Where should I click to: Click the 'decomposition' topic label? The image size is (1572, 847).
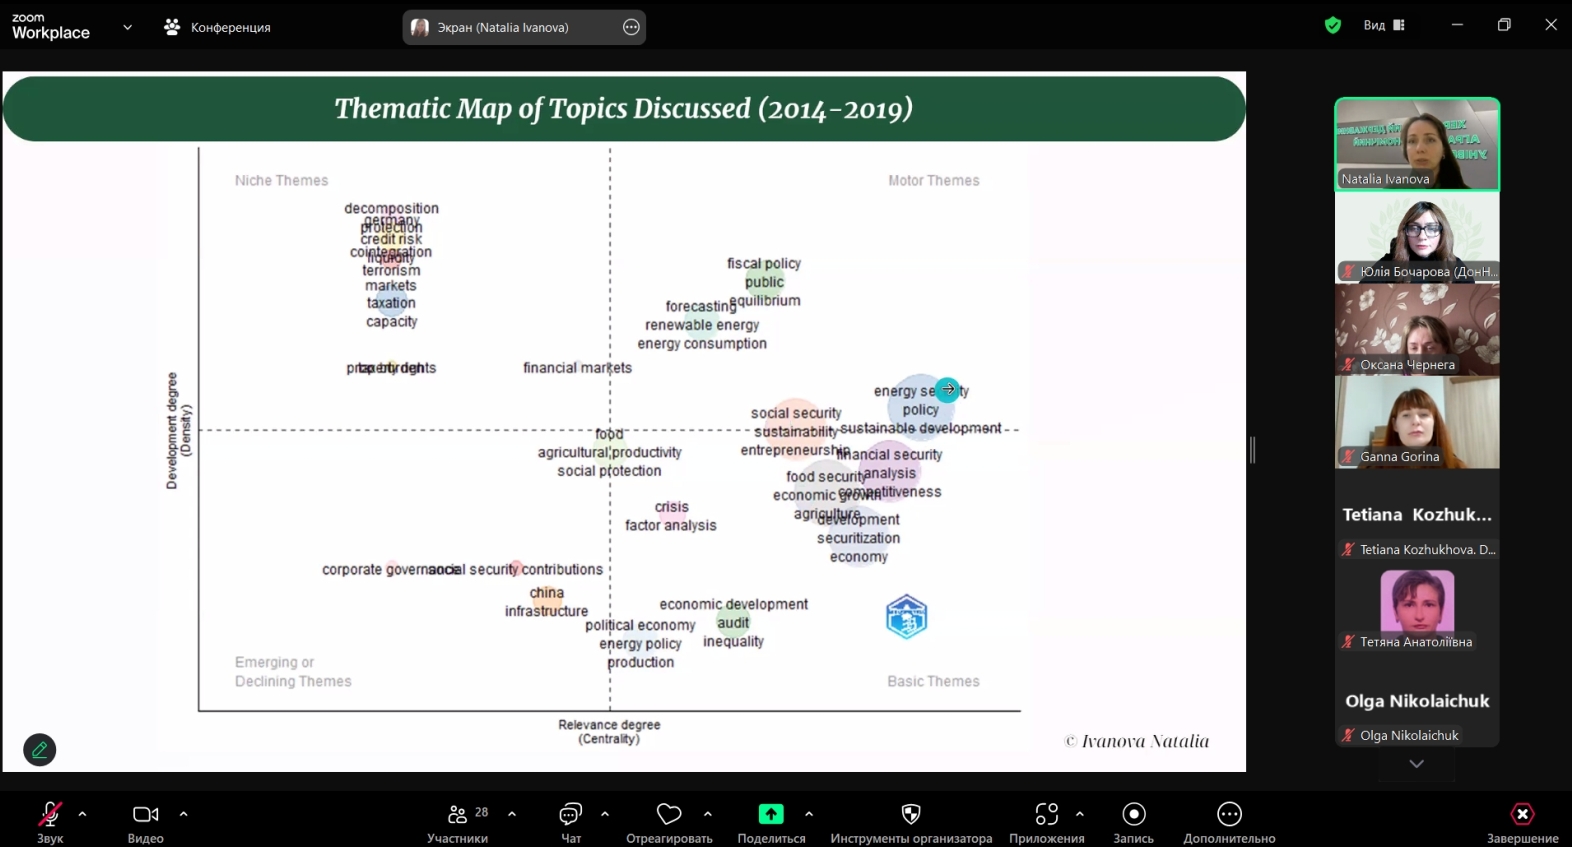[391, 208]
